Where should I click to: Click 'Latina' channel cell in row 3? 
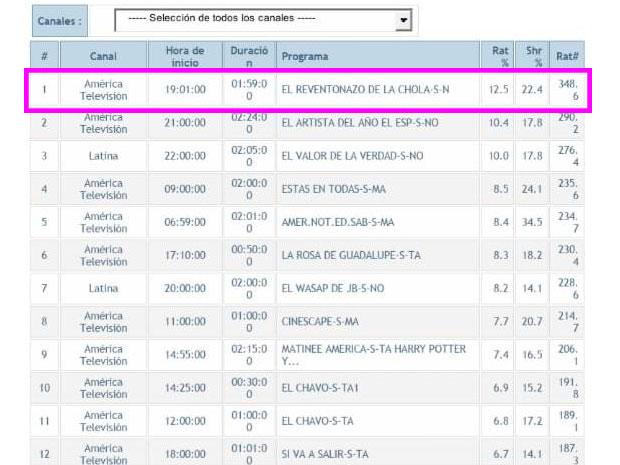point(103,156)
